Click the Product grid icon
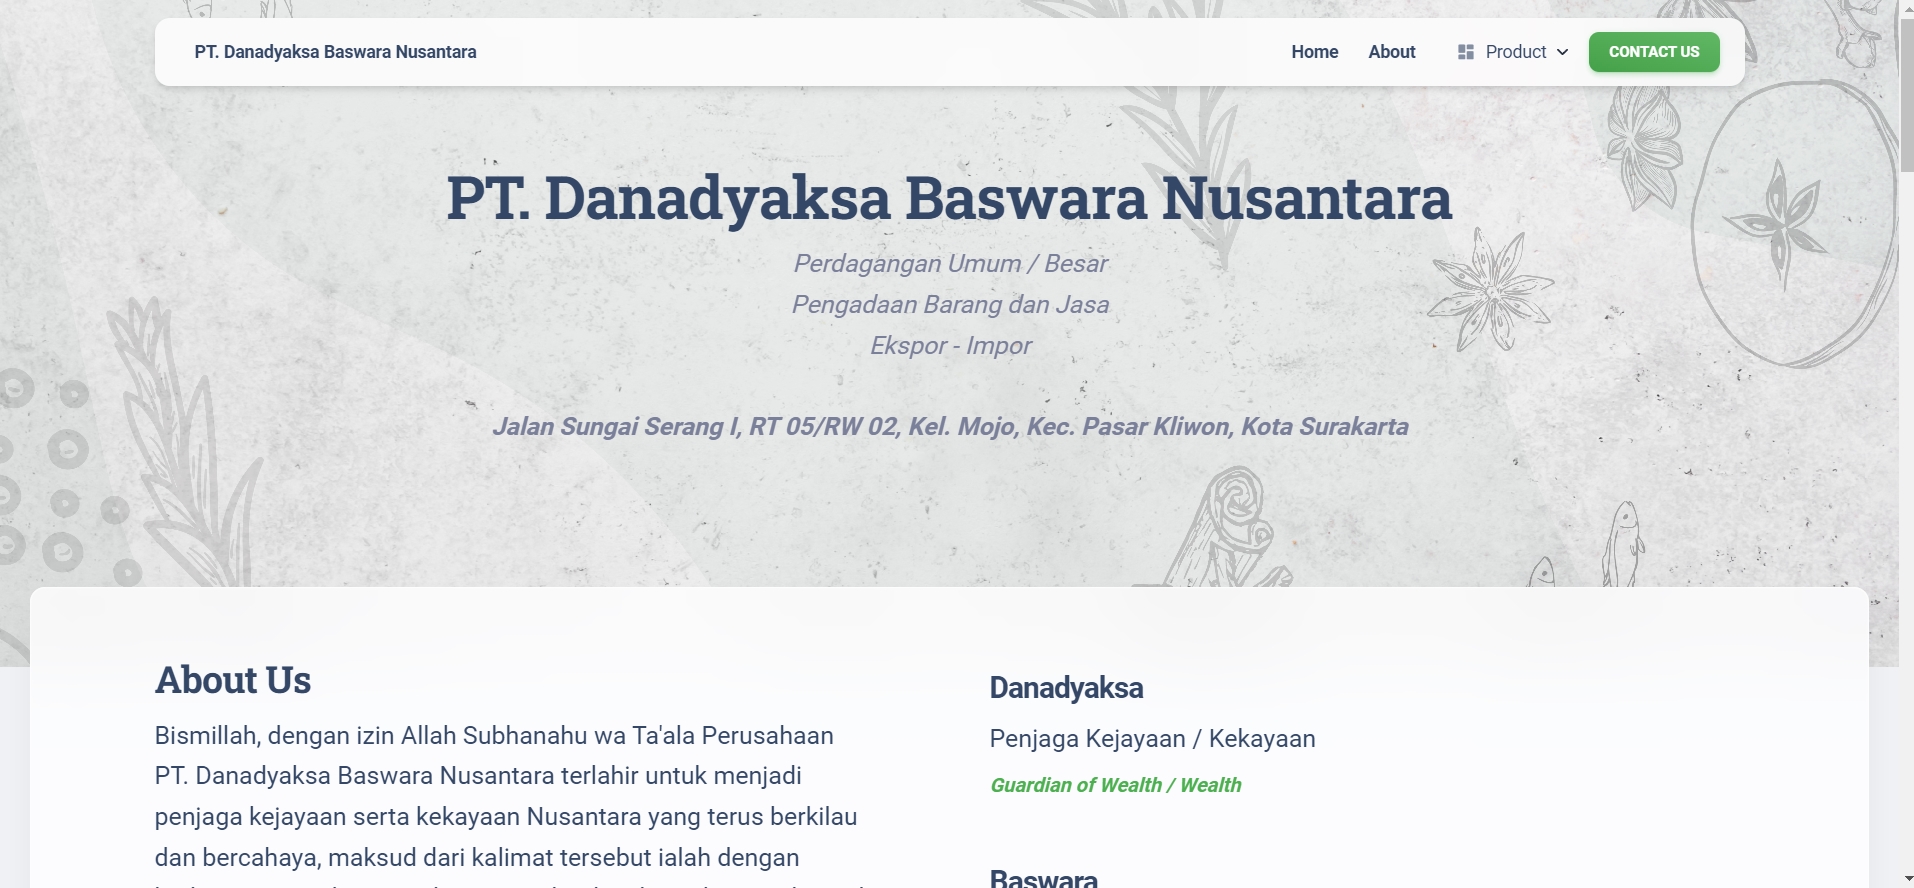The image size is (1914, 888). coord(1466,52)
